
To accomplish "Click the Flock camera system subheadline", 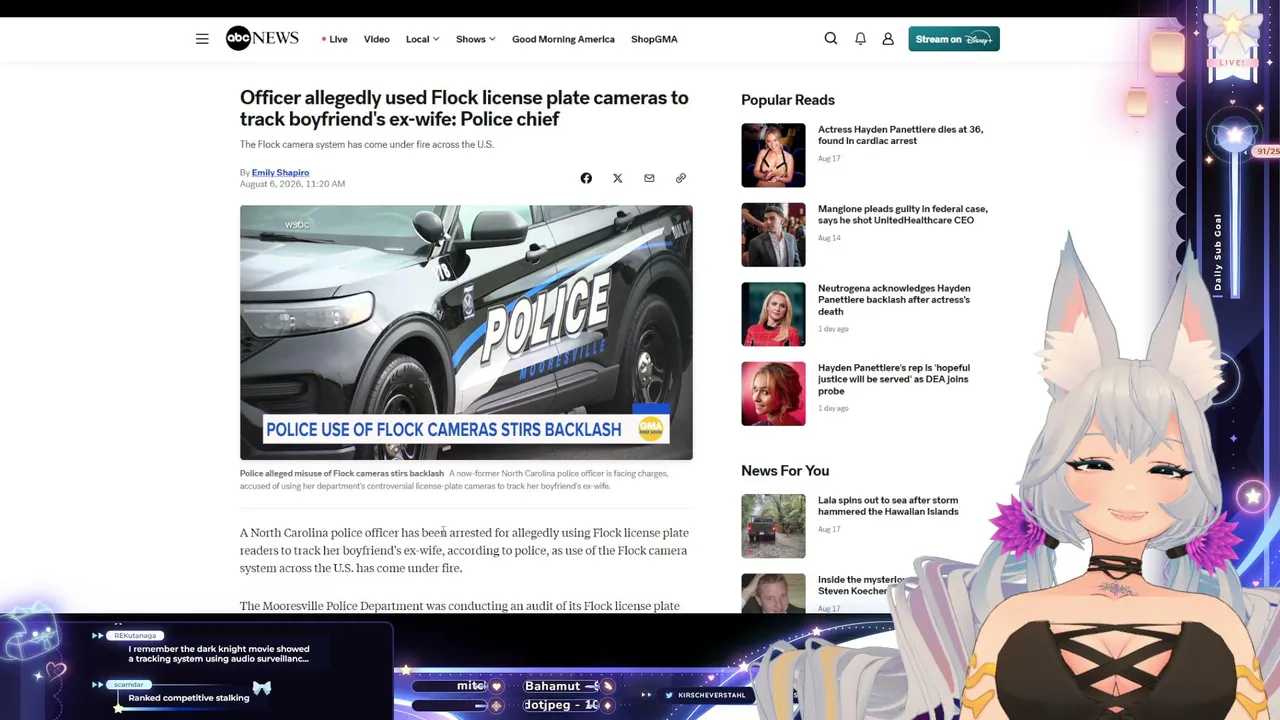I will pyautogui.click(x=367, y=144).
